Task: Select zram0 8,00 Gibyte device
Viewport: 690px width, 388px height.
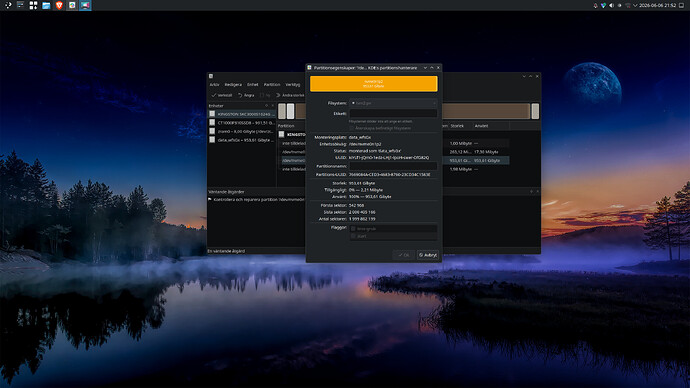Action: pyautogui.click(x=242, y=131)
